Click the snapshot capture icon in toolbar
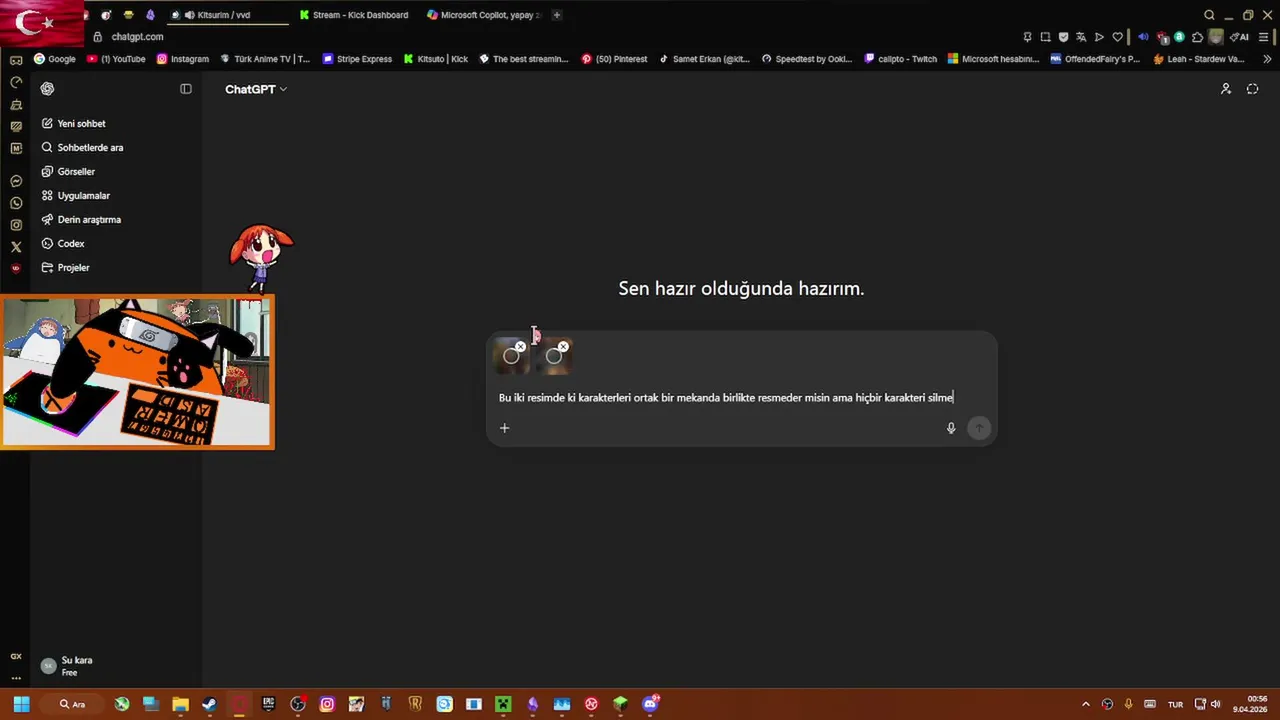 [x=1045, y=37]
